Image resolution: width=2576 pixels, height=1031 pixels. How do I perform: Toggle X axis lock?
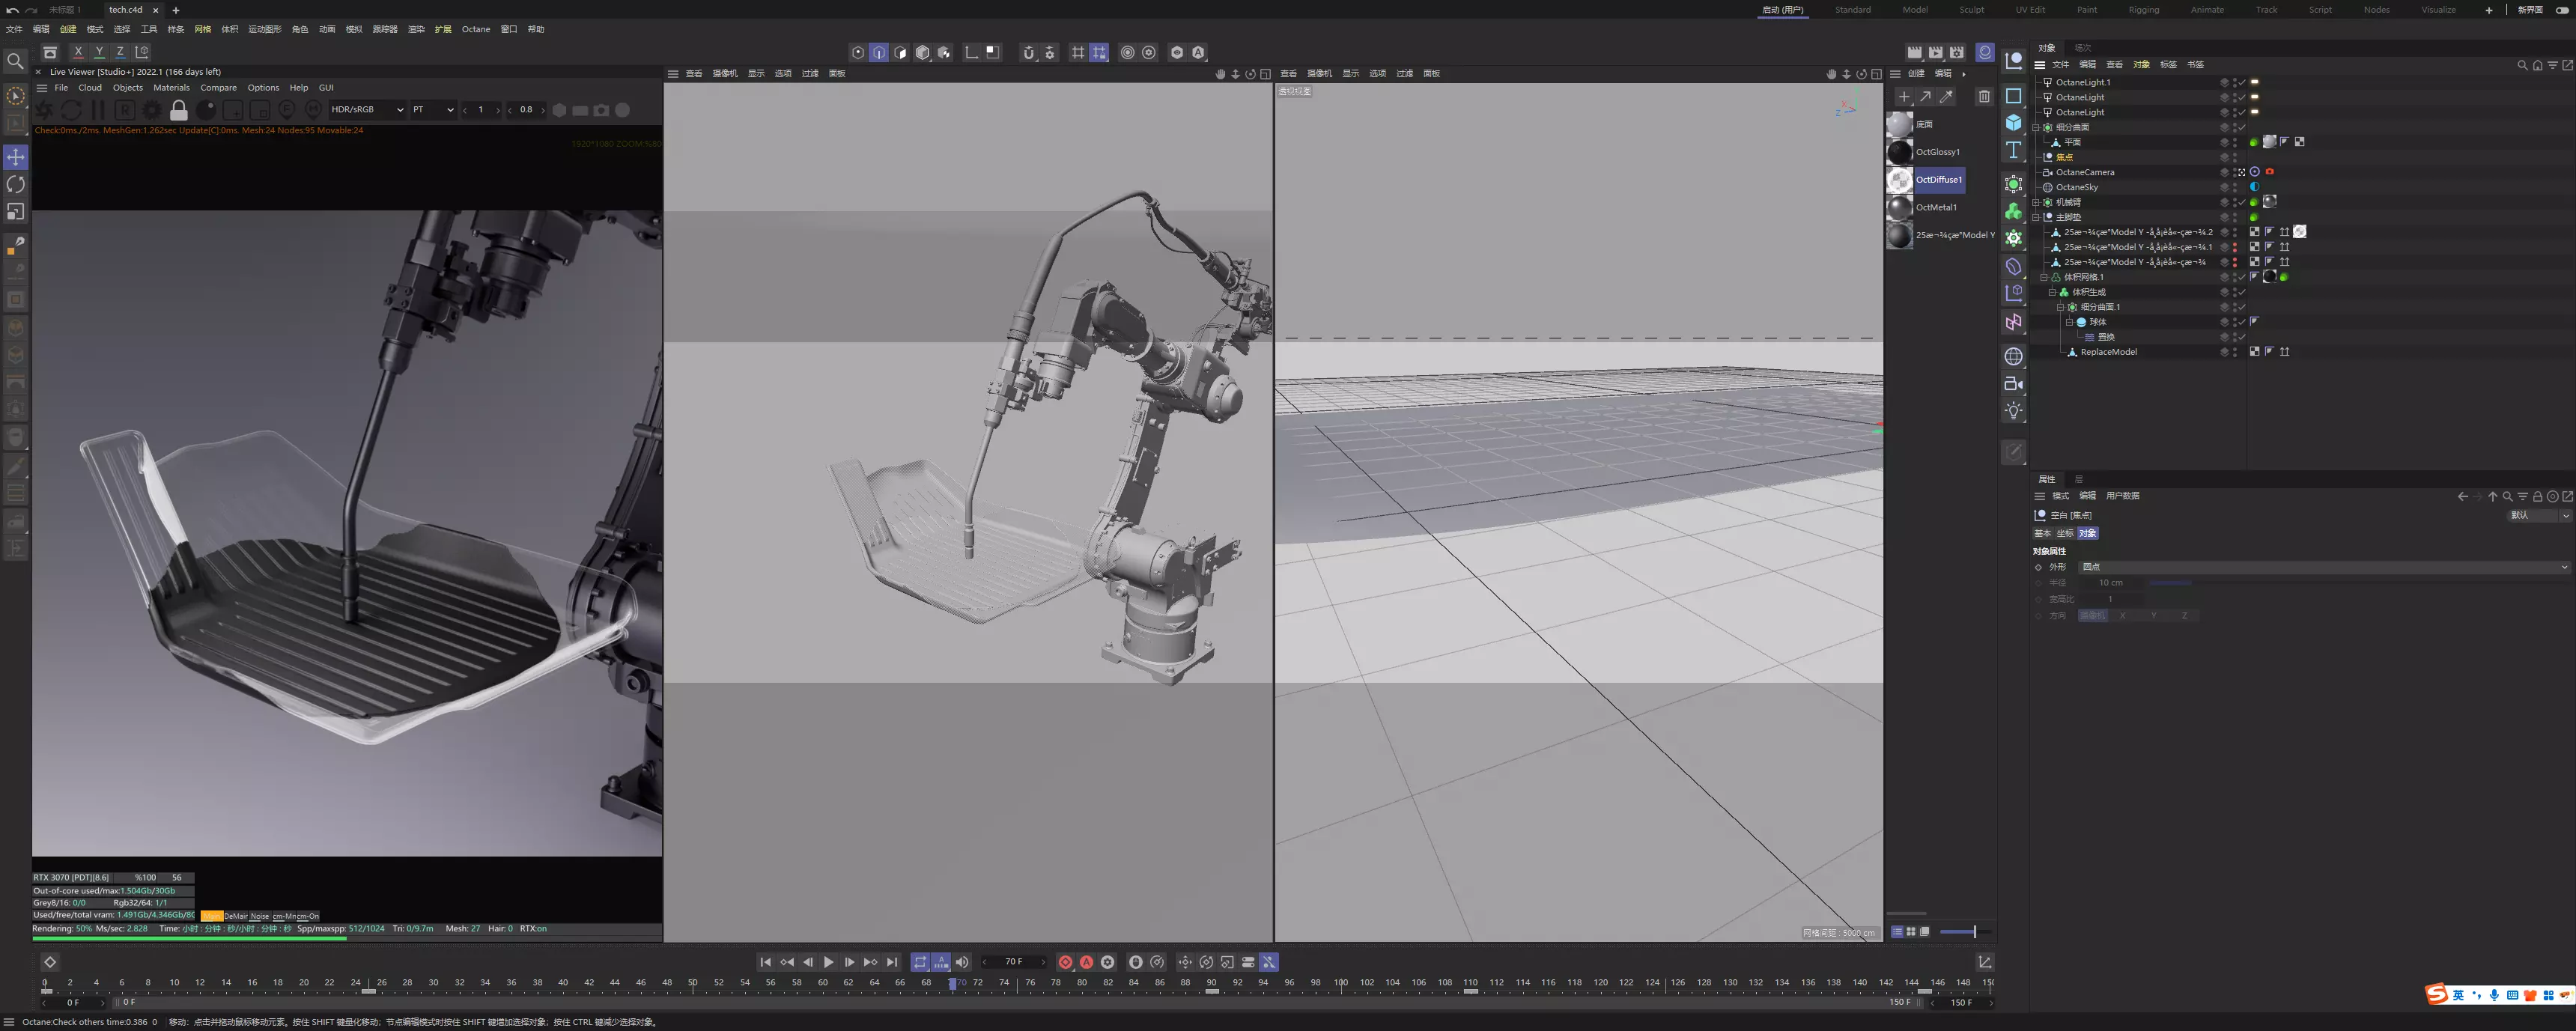(78, 52)
